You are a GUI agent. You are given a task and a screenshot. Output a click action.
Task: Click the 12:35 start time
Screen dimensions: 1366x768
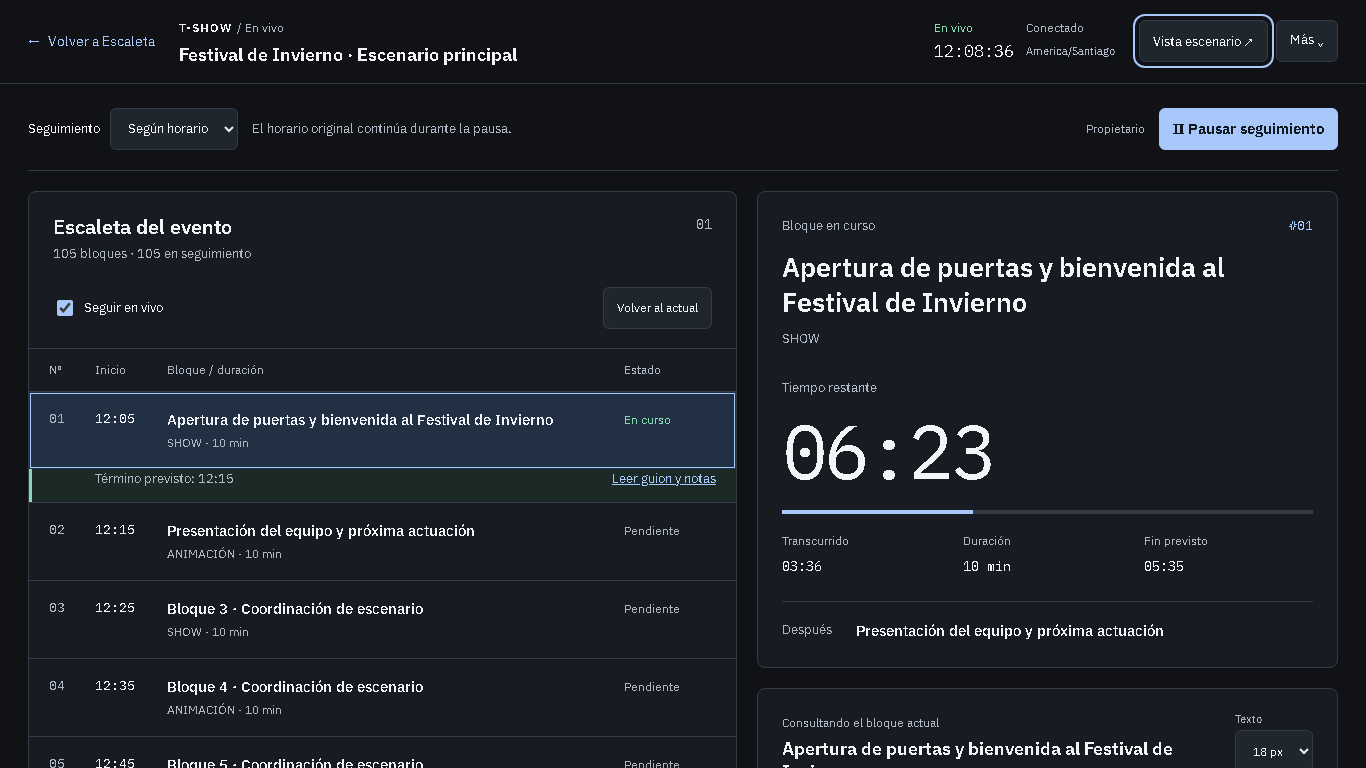(115, 686)
